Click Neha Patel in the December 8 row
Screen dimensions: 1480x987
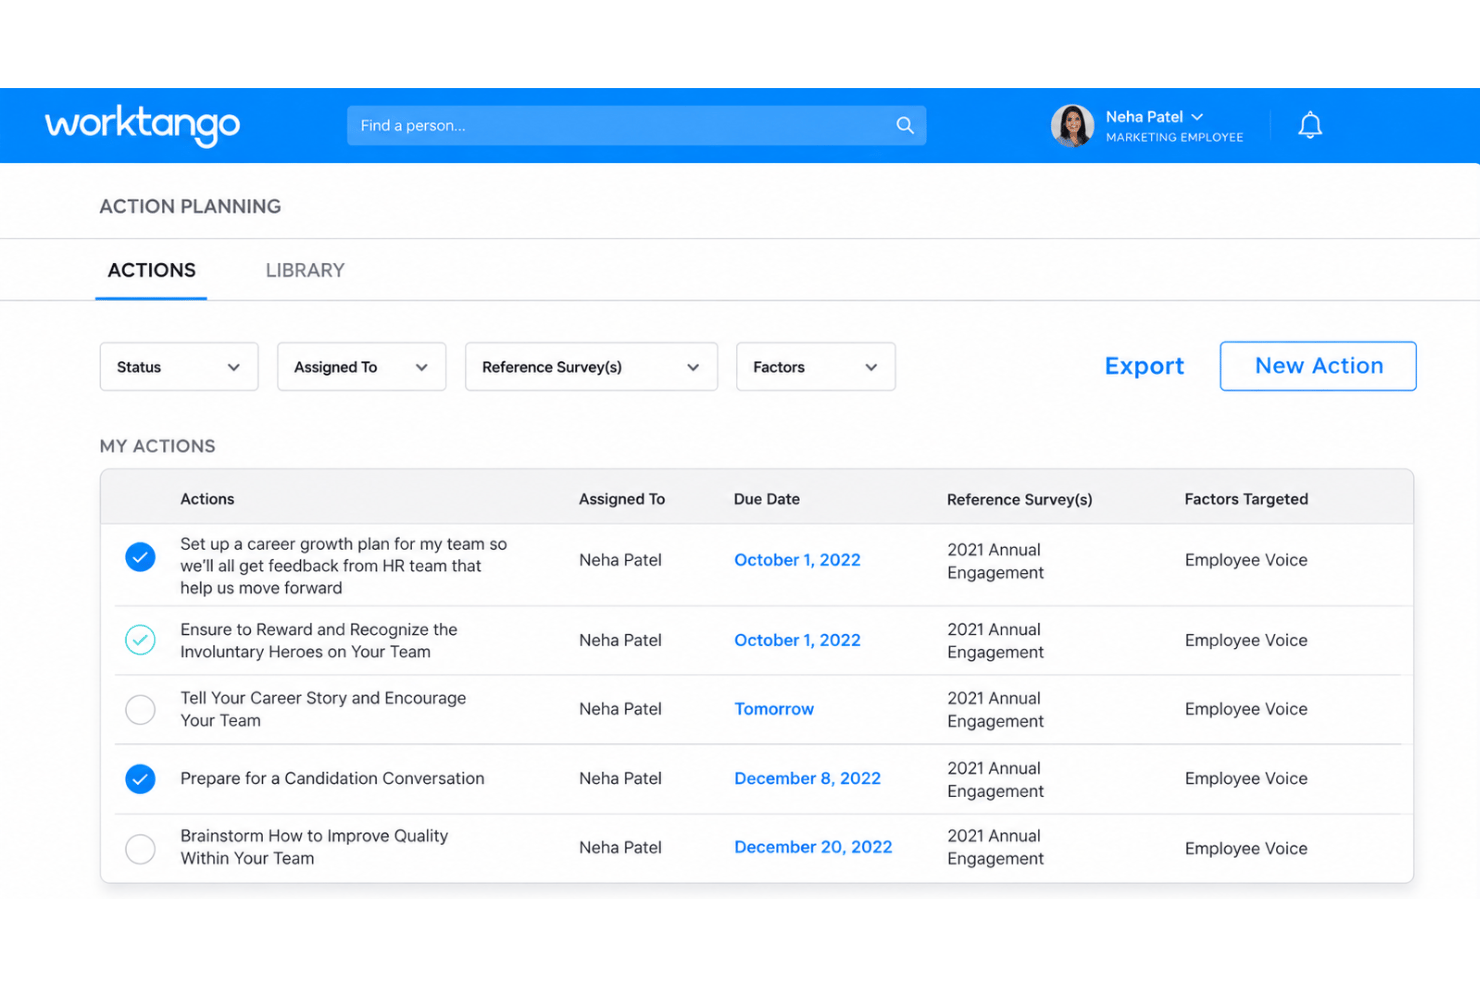coord(620,778)
